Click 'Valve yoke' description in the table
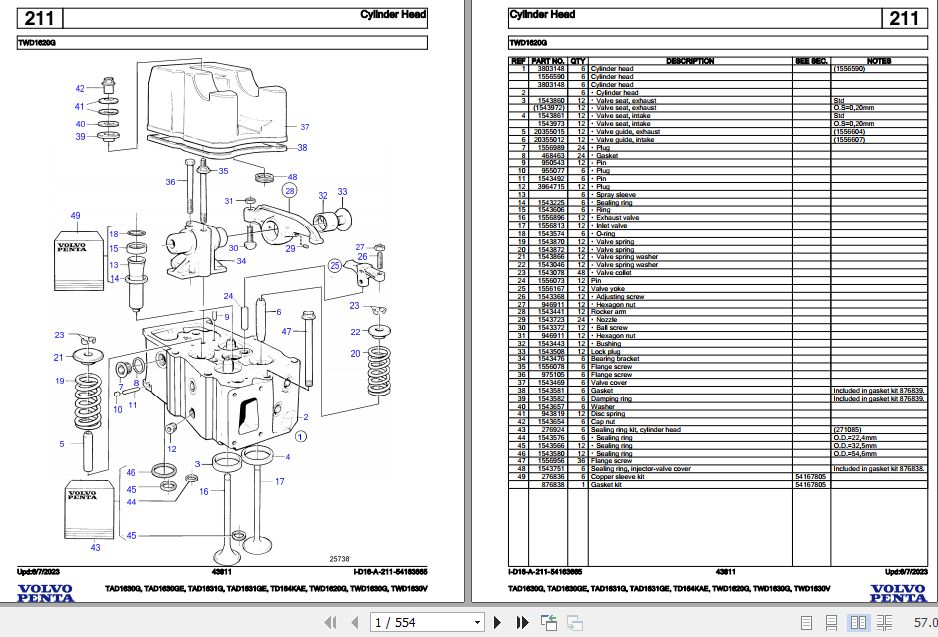Screen dimensions: 938x637 pyautogui.click(x=607, y=288)
